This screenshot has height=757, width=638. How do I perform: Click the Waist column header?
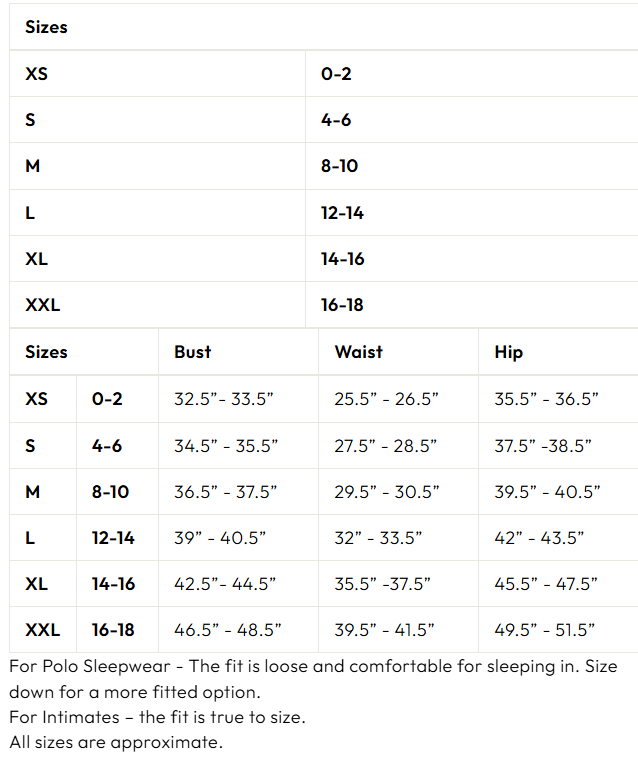[359, 352]
